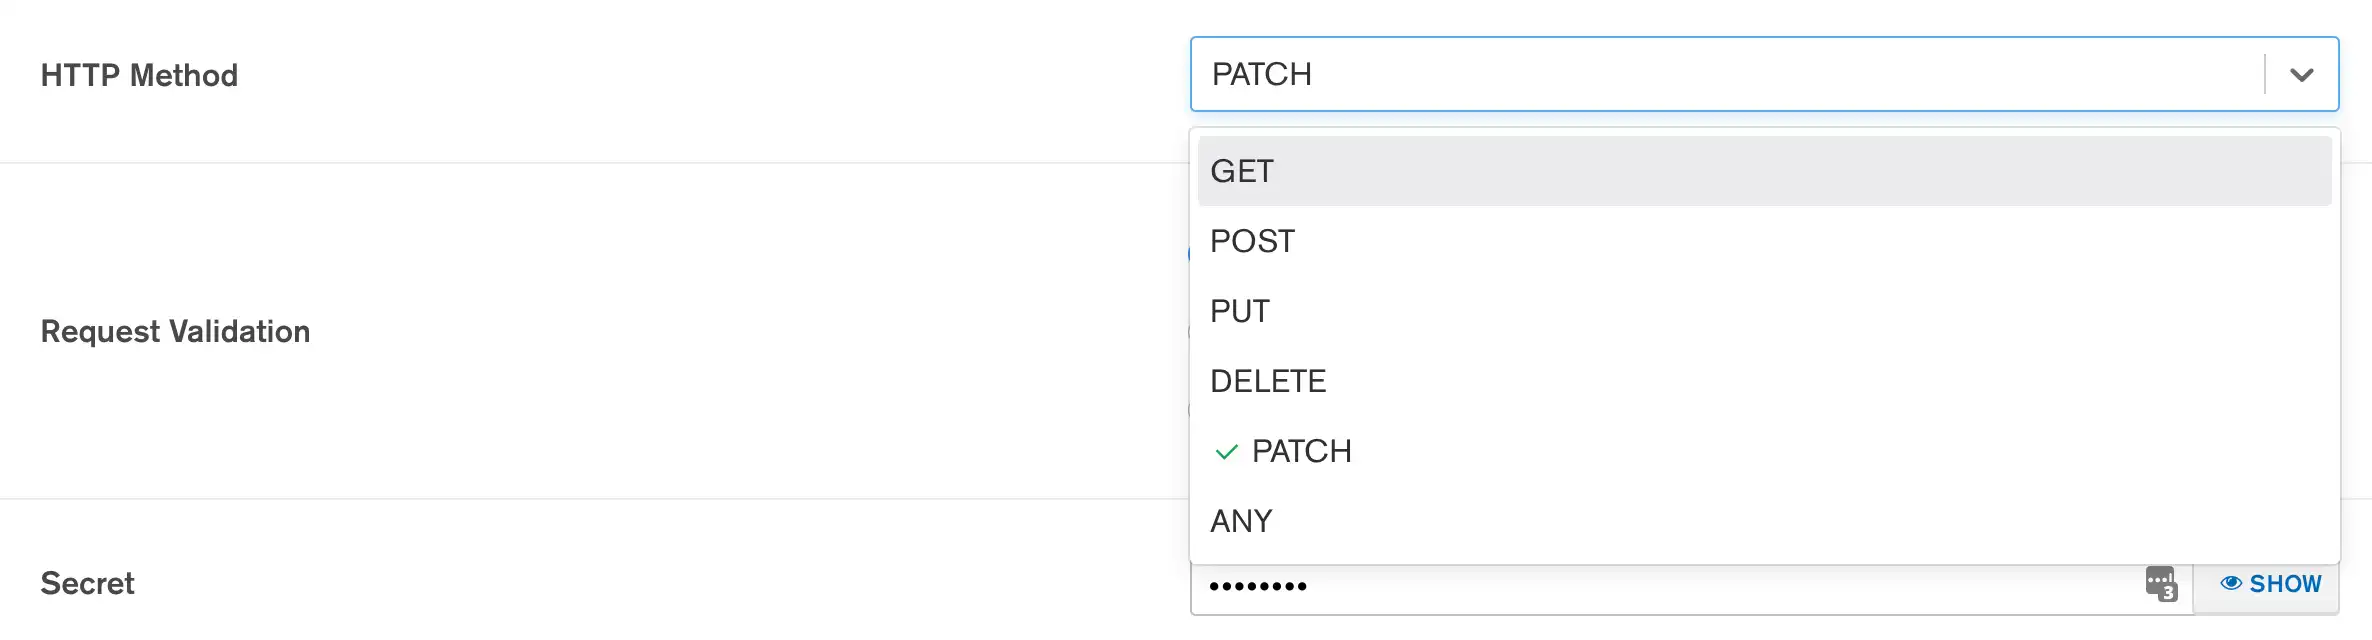The height and width of the screenshot is (640, 2372).
Task: Click the number 3 badge on password icon
Action: pos(2168,593)
